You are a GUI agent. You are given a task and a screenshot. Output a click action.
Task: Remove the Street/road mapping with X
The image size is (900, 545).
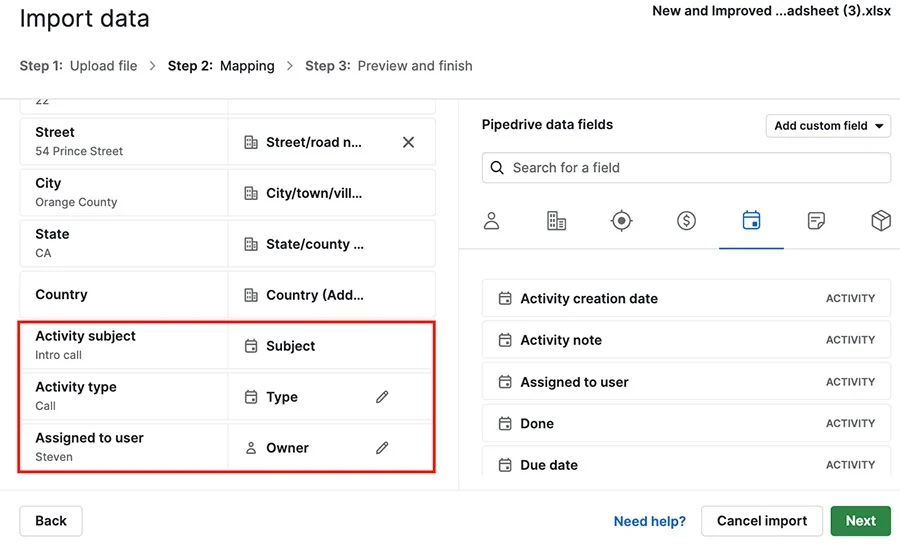pos(408,142)
